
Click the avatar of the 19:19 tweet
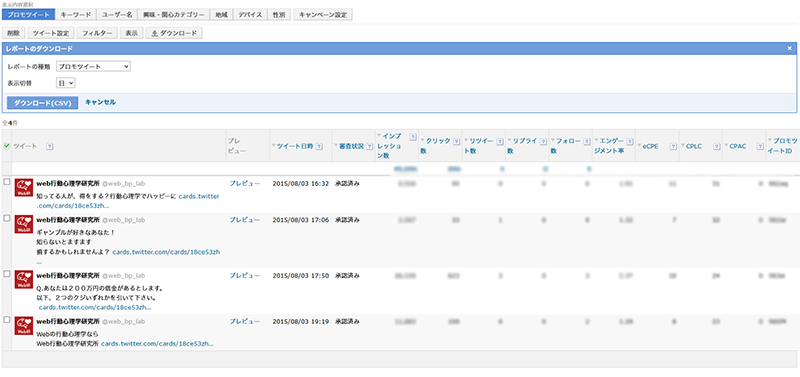(x=23, y=325)
